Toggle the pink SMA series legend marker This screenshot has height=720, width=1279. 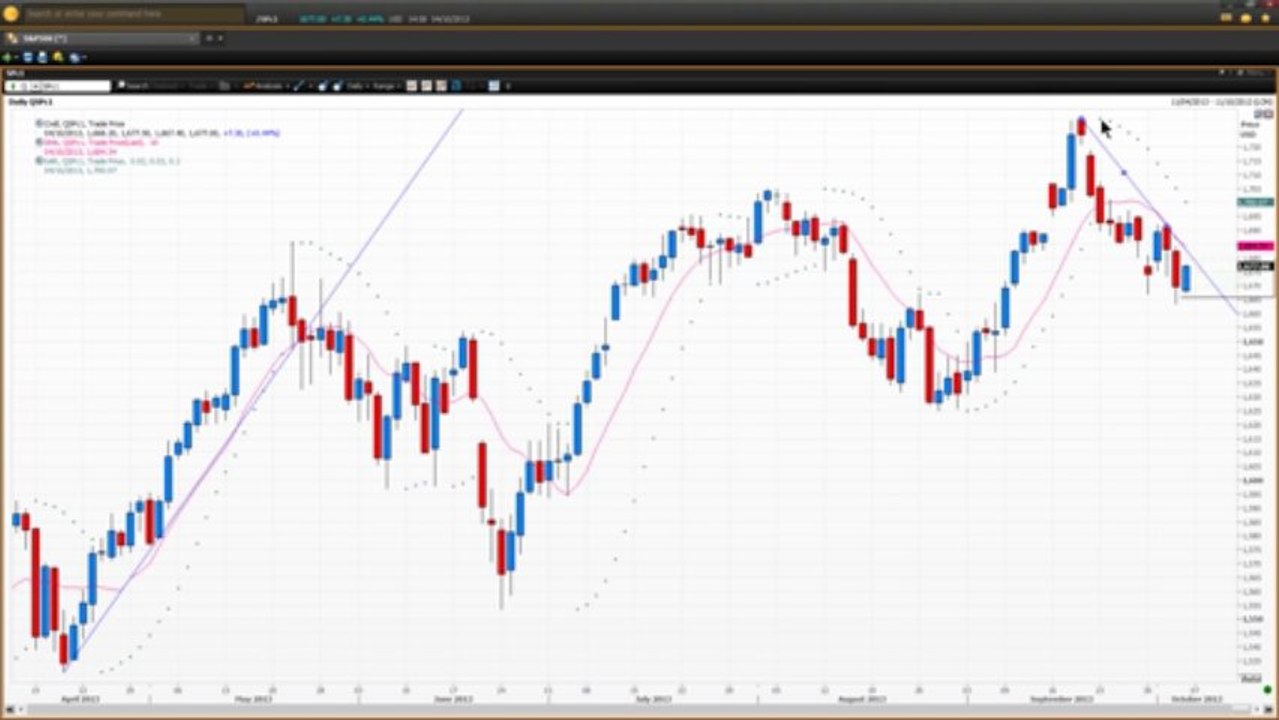39,142
